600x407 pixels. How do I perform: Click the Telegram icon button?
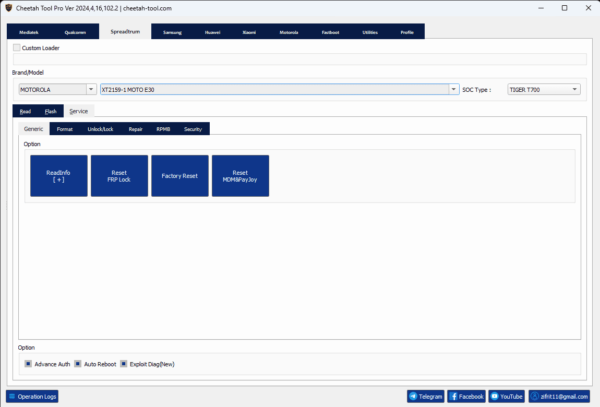414,396
